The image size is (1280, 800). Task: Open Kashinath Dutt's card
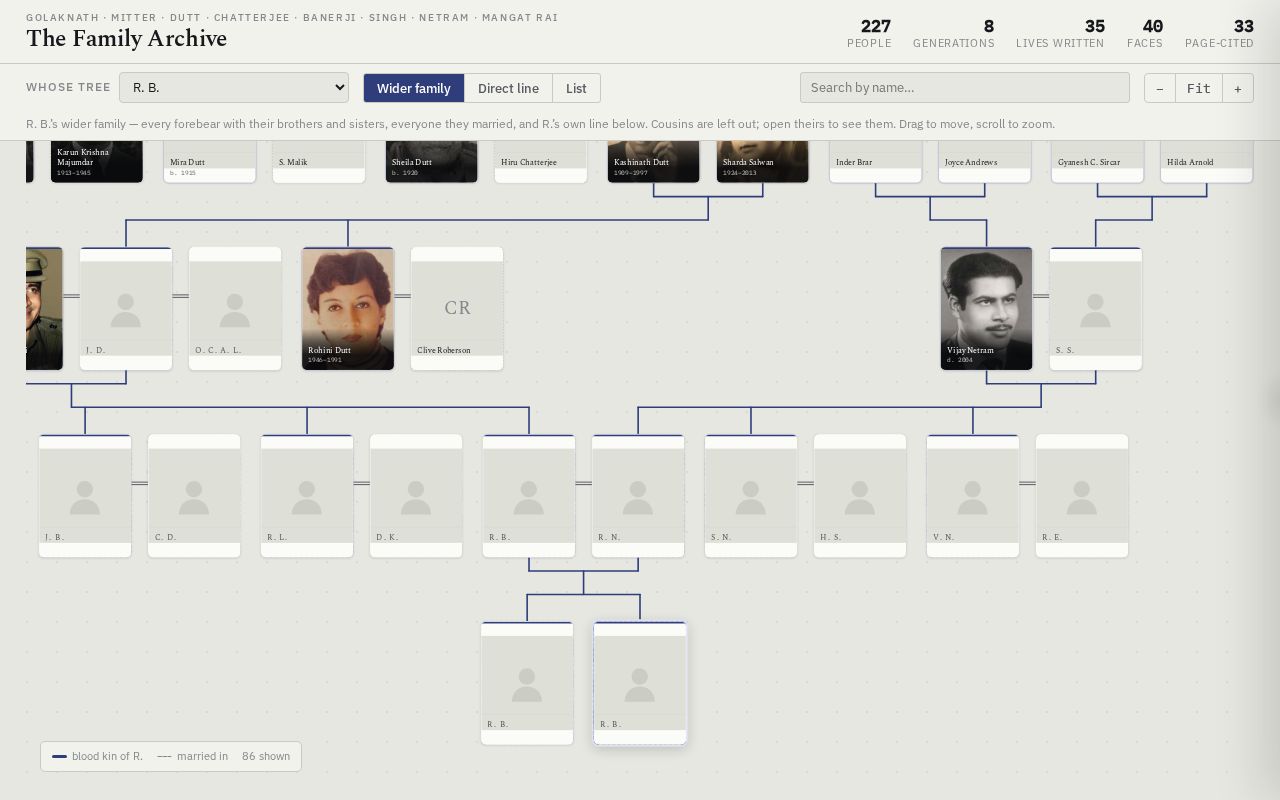(654, 162)
